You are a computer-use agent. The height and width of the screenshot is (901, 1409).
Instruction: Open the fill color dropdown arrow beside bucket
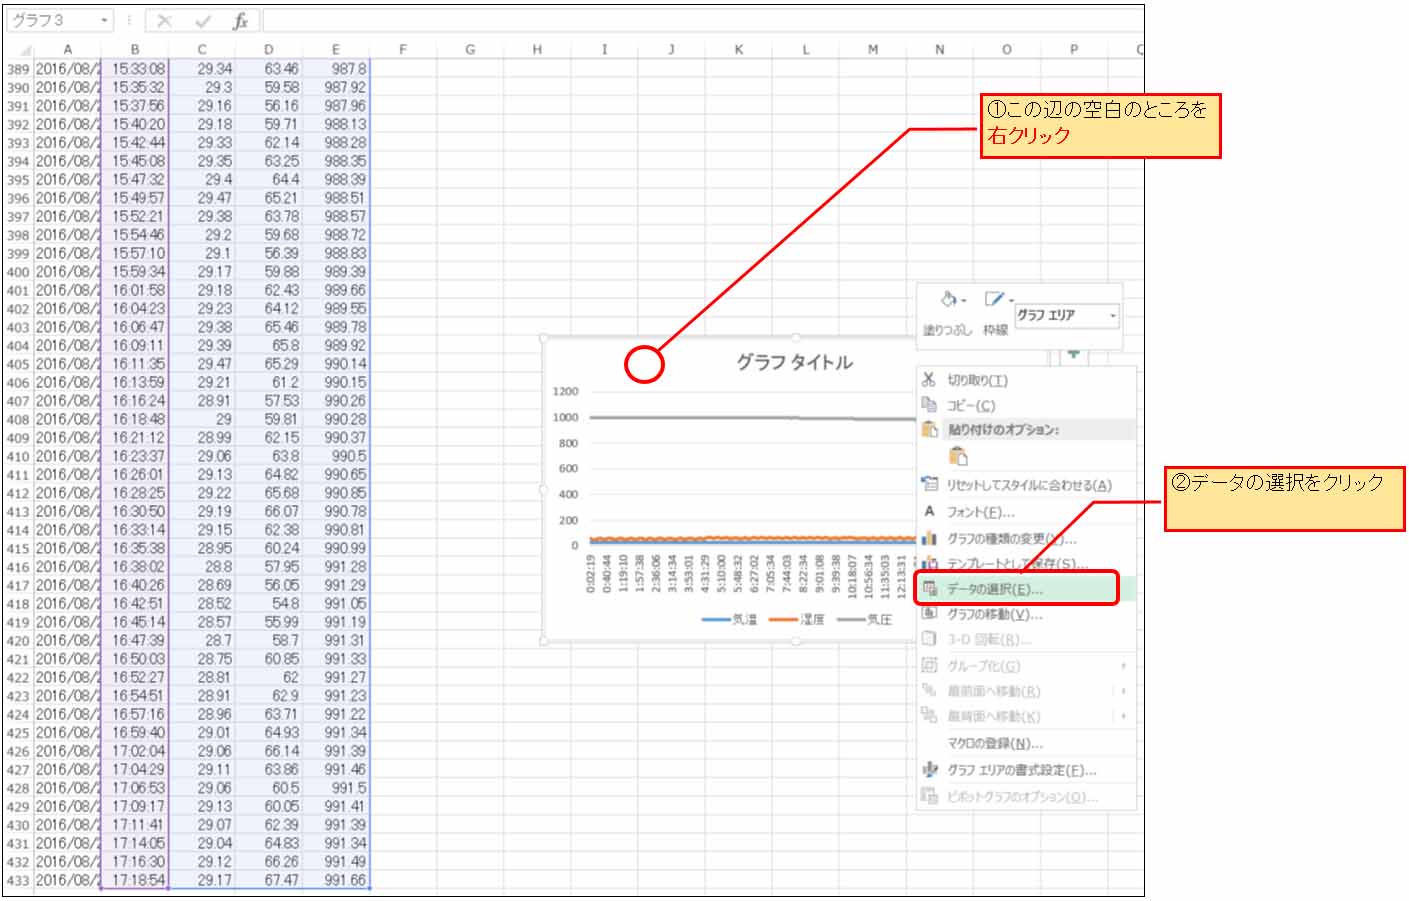coord(964,301)
